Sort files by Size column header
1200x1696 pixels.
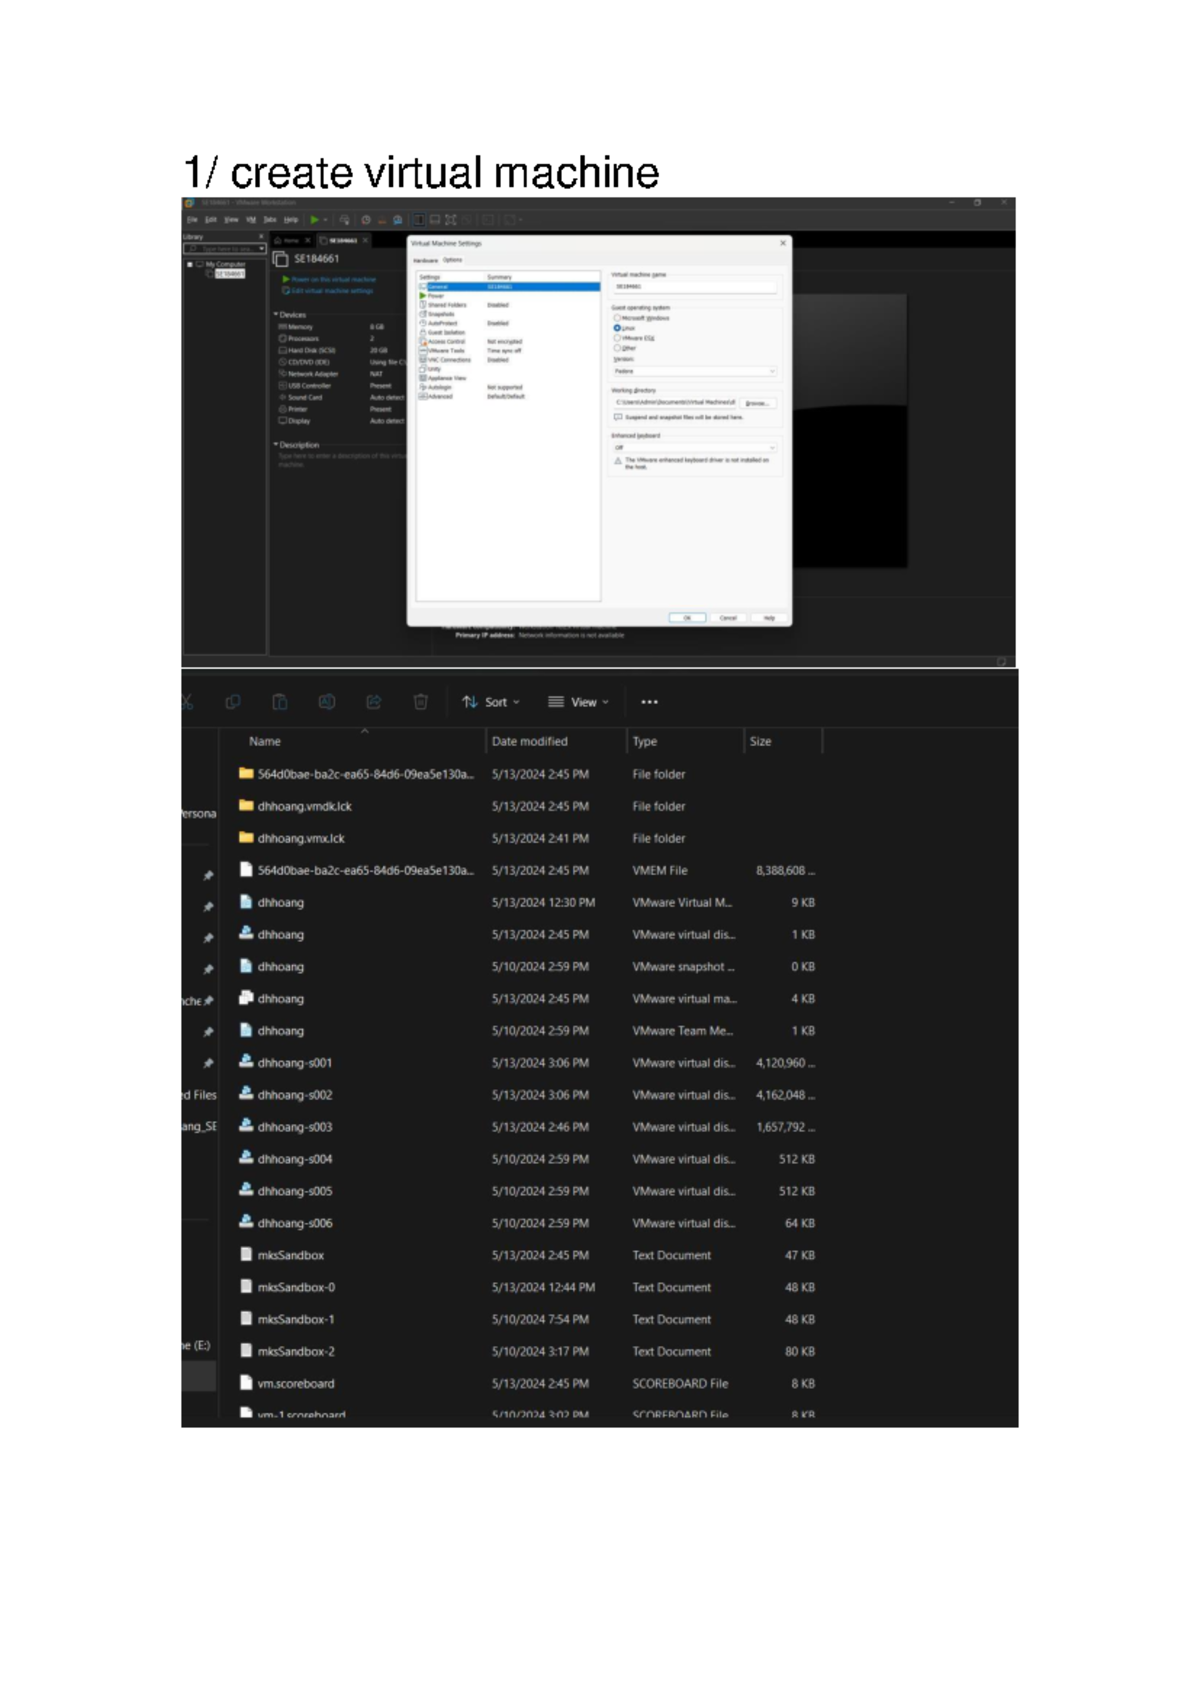pos(761,741)
